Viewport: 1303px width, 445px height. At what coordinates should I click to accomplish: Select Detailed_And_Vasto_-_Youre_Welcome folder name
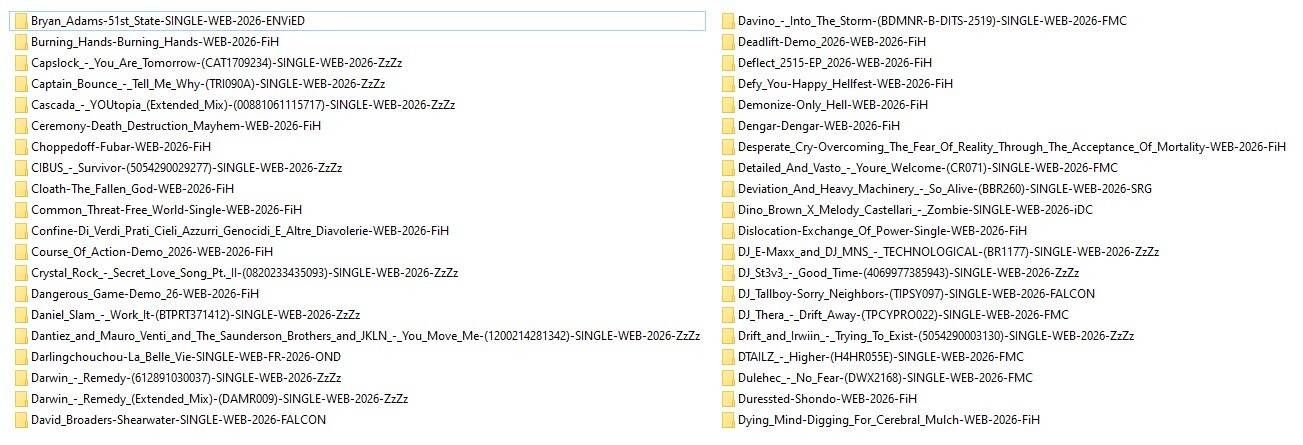tap(927, 167)
